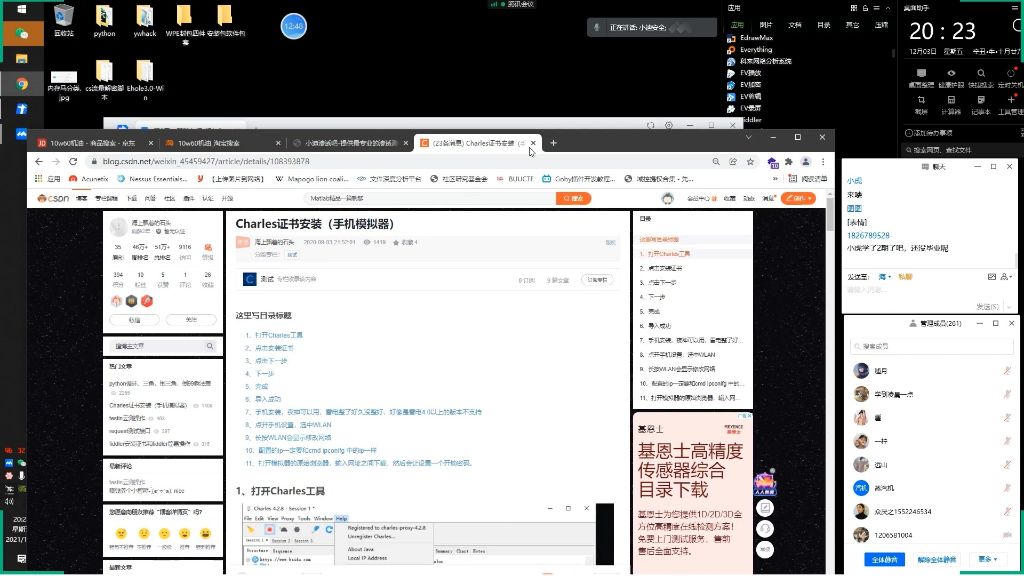Open the orange 创作 dropdown button on CSDN
The image size is (1024, 576).
[x=798, y=198]
